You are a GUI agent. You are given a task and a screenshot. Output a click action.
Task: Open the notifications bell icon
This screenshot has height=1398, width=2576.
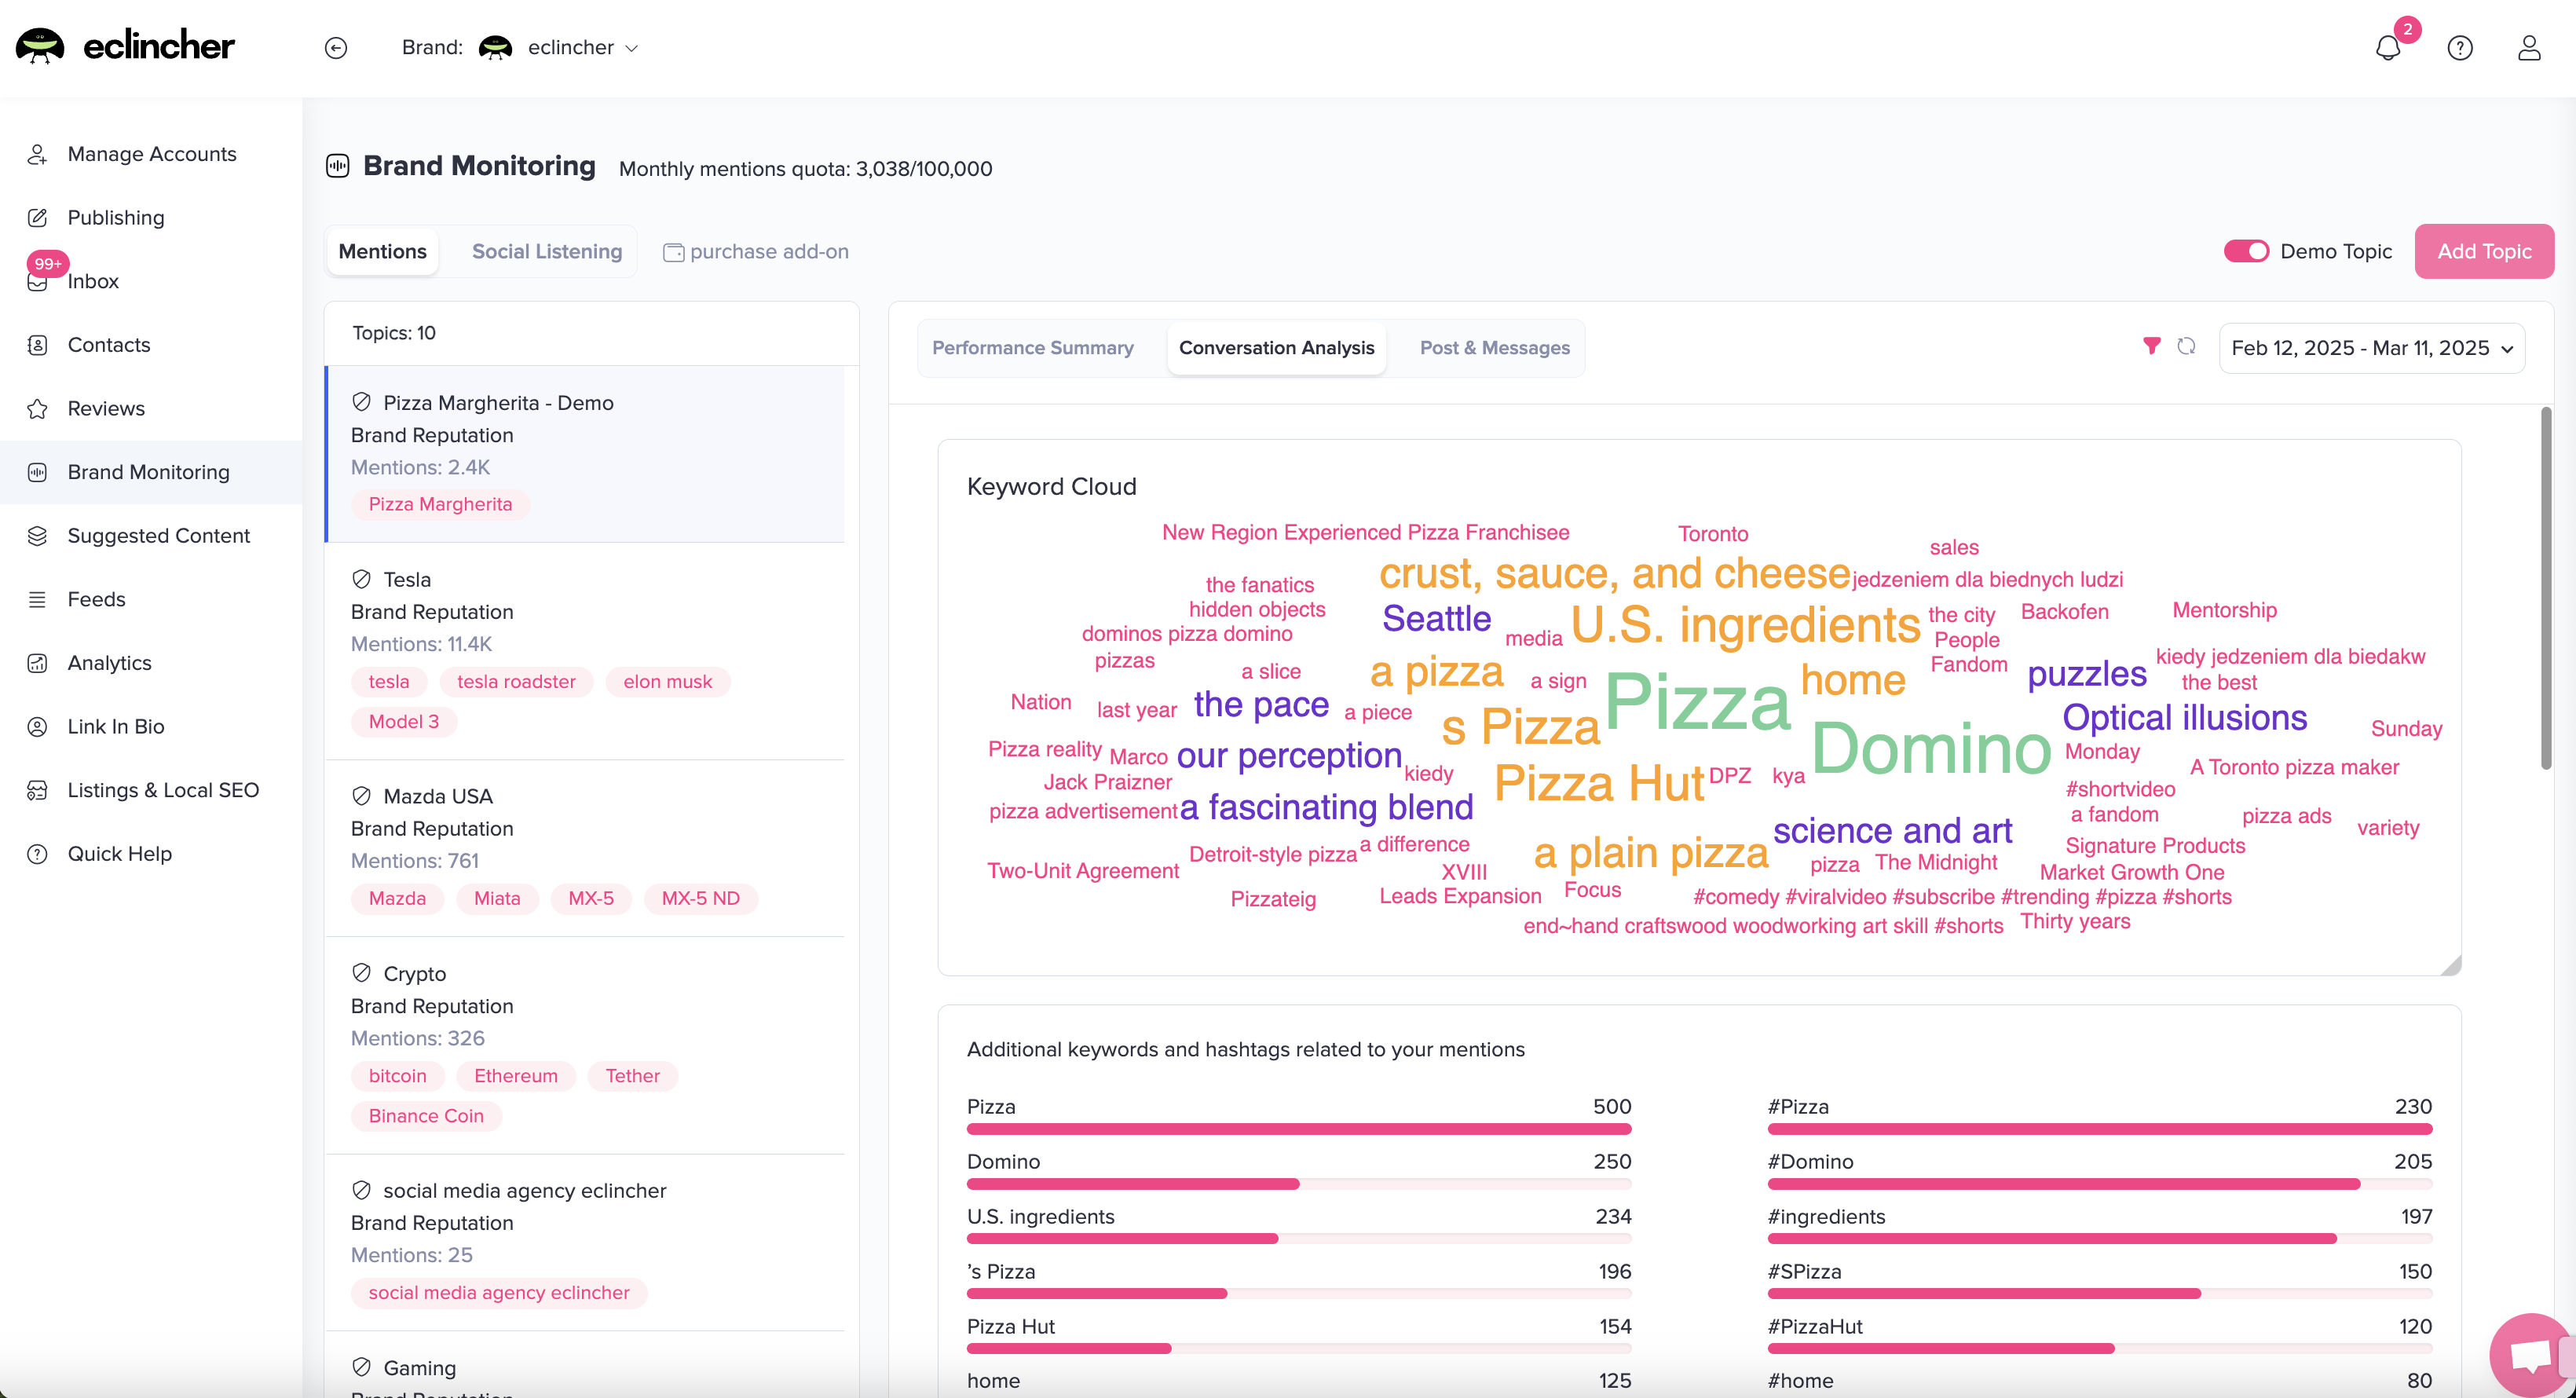[2387, 47]
